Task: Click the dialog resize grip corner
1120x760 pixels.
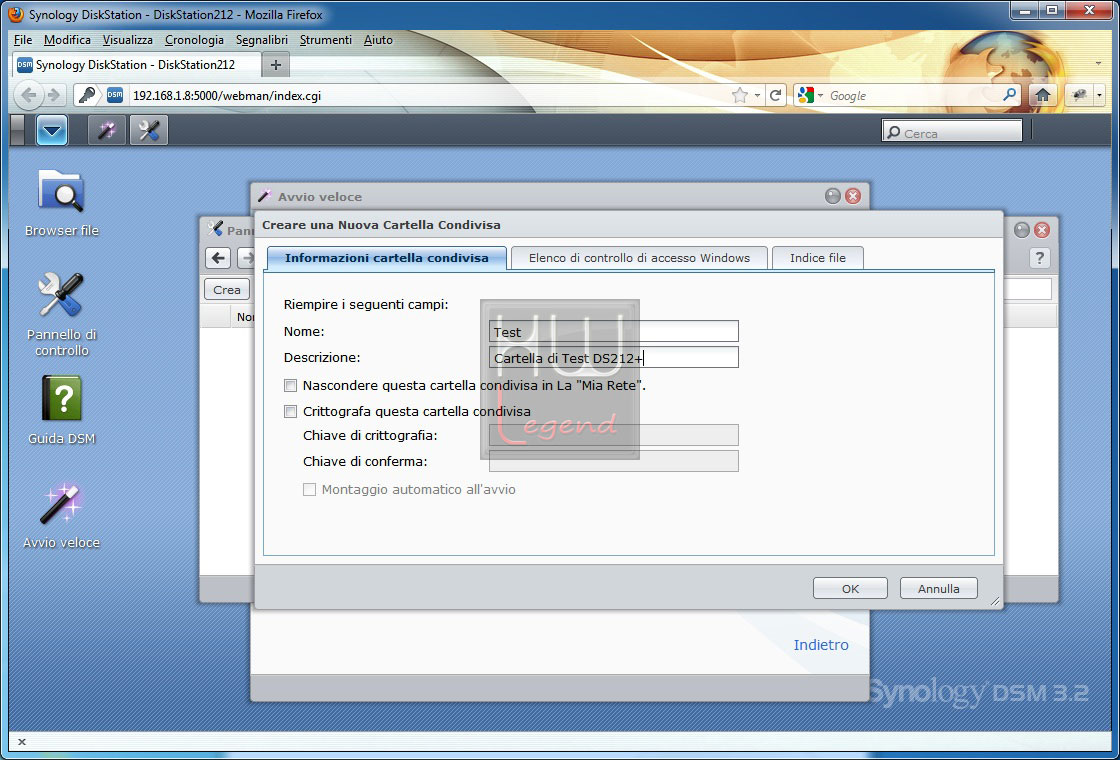Action: tap(994, 601)
